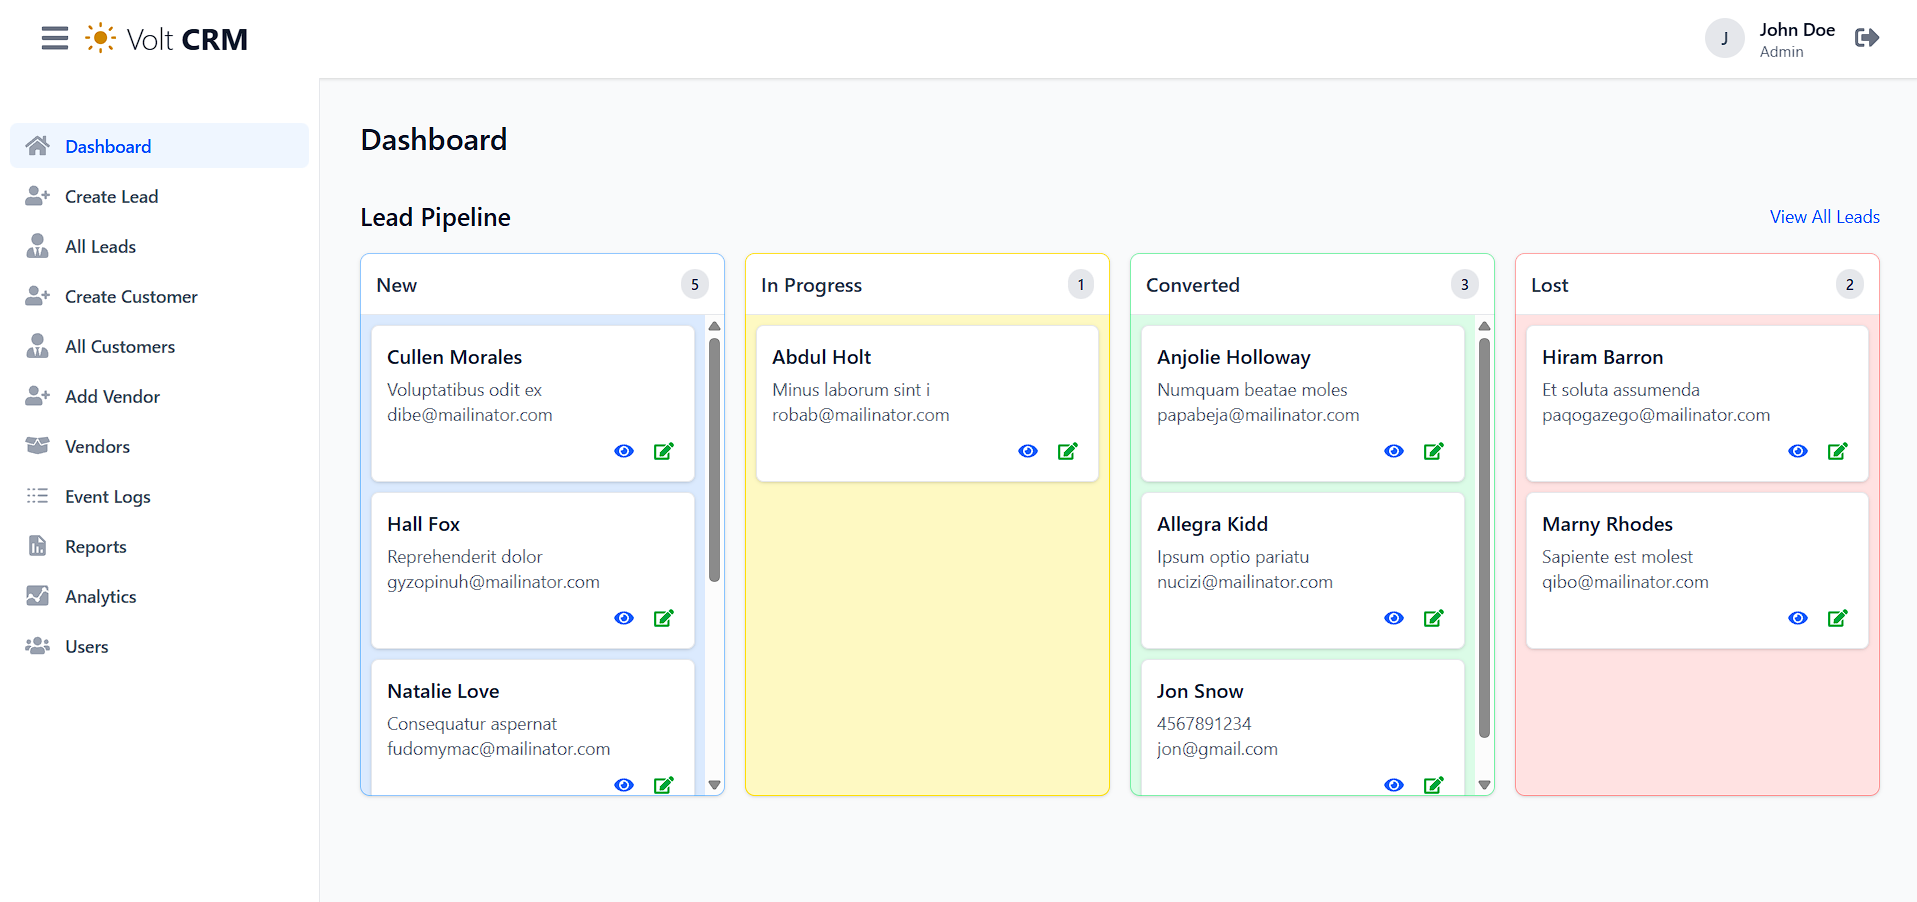The height and width of the screenshot is (902, 1917).
Task: Edit the Hall Fox lead
Action: (x=663, y=618)
